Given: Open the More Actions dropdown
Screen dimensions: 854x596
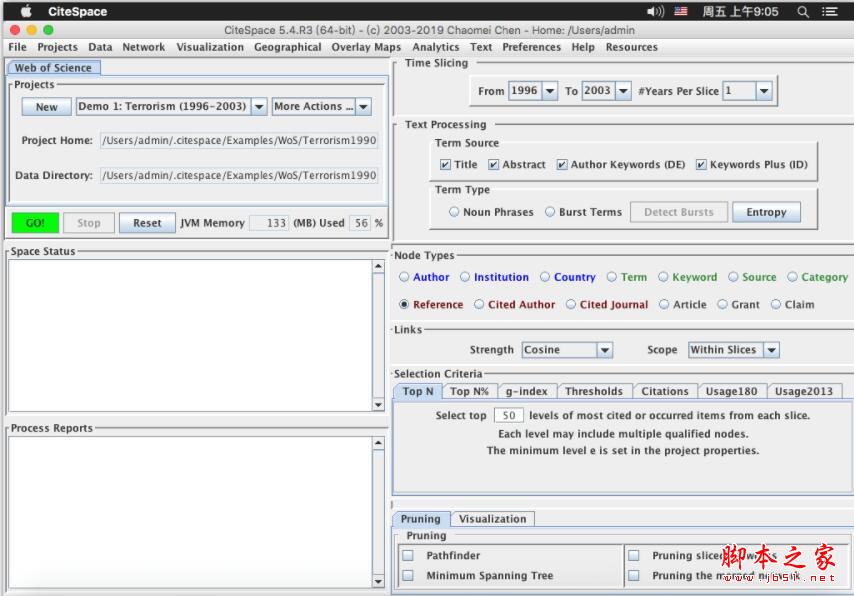Looking at the screenshot, I should tap(322, 106).
